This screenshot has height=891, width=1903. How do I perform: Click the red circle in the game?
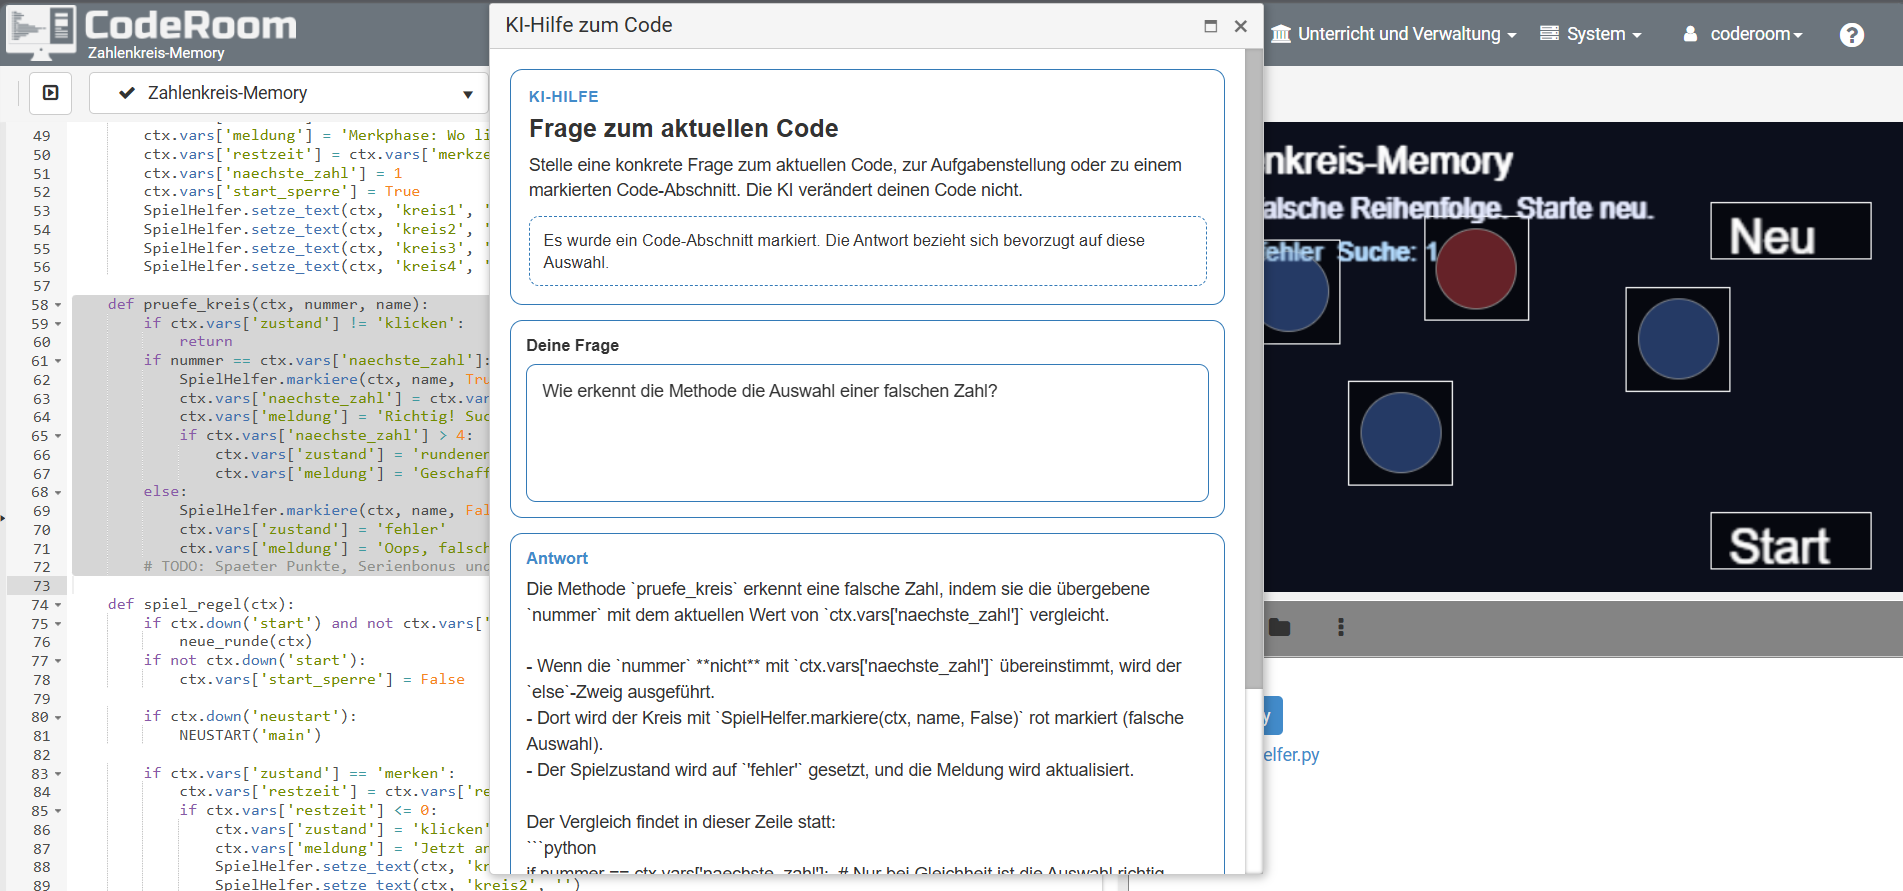point(1476,269)
